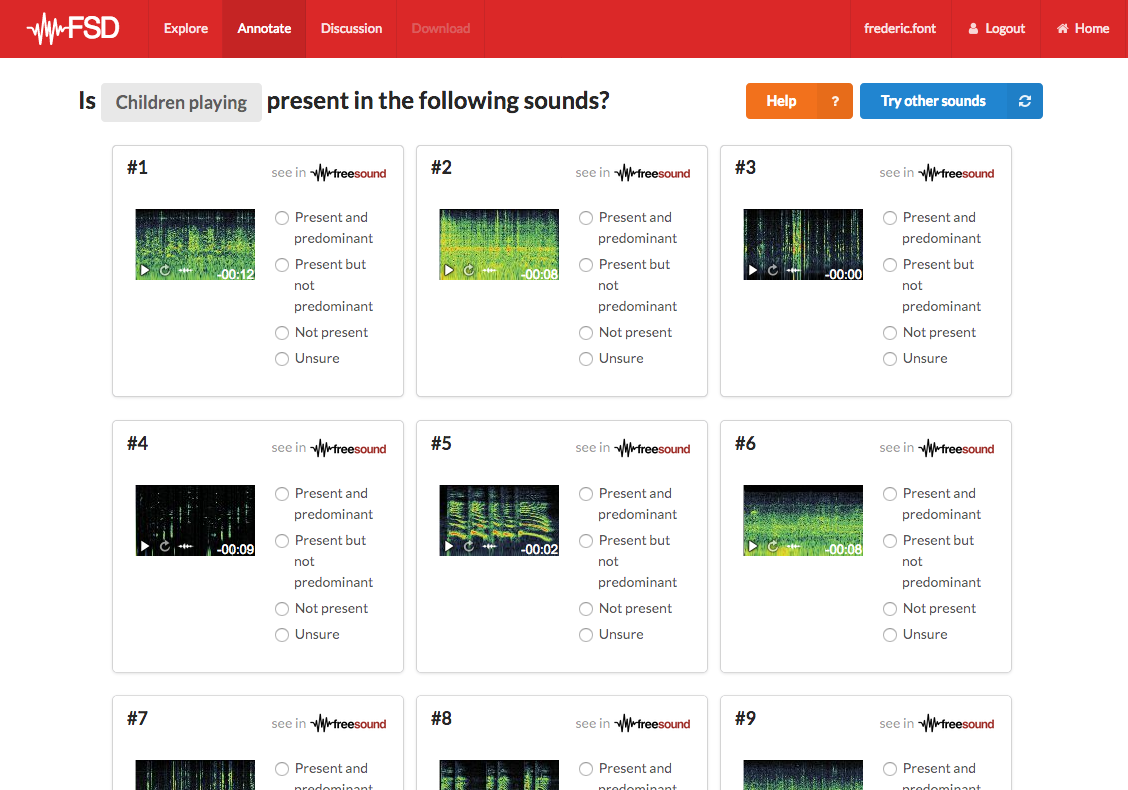The image size is (1128, 790).
Task: Mark sound #6 as Unsure
Action: 890,635
